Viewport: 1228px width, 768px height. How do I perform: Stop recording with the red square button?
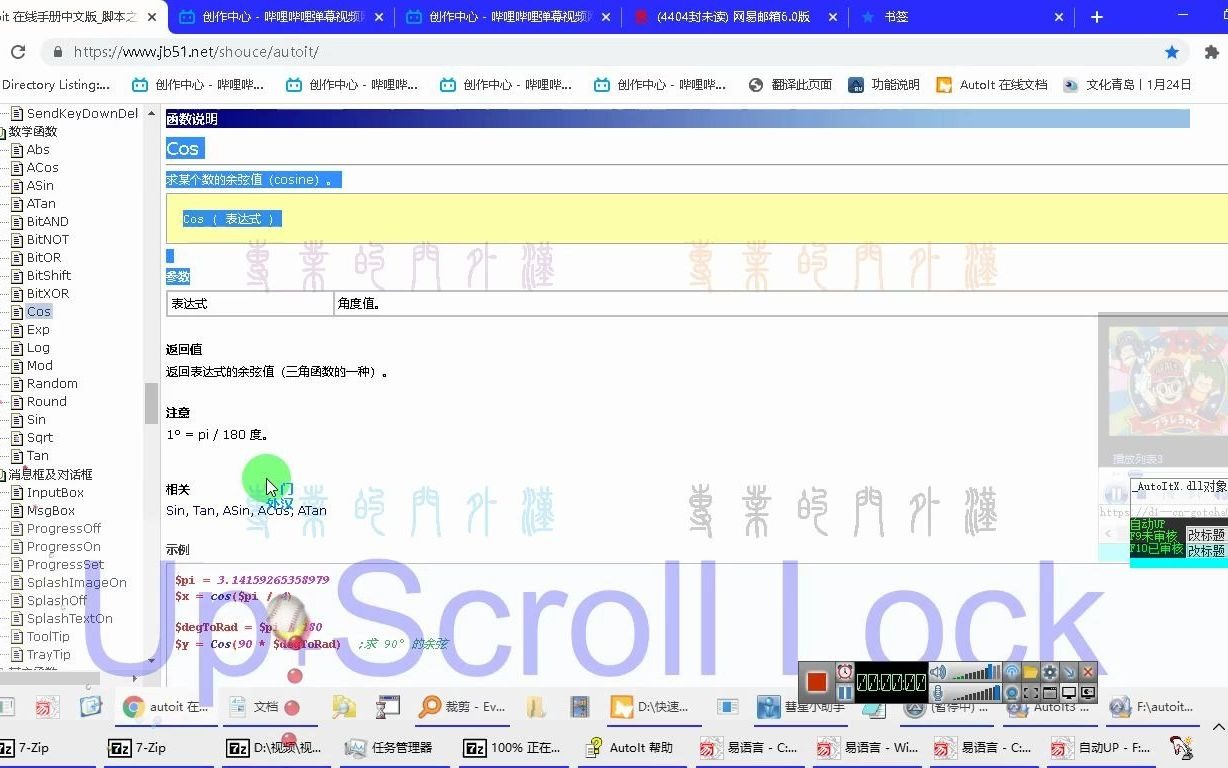coord(816,682)
